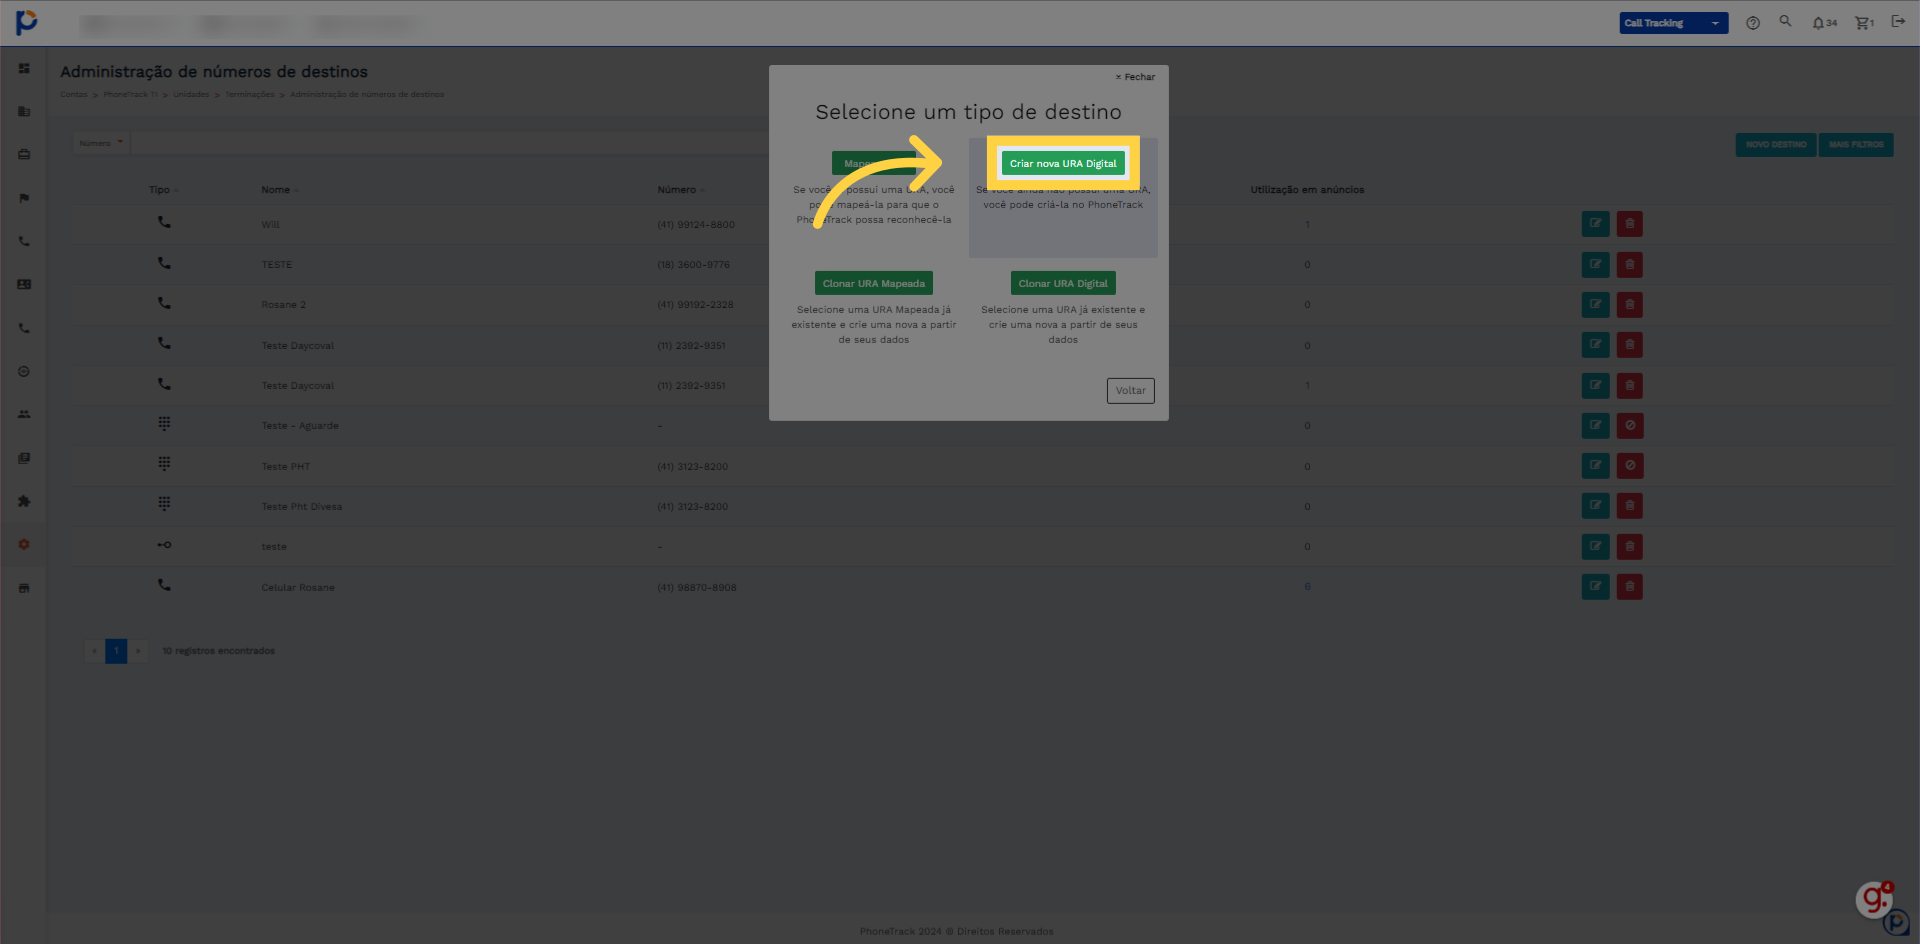Open buildings icon in sidebar

click(24, 111)
